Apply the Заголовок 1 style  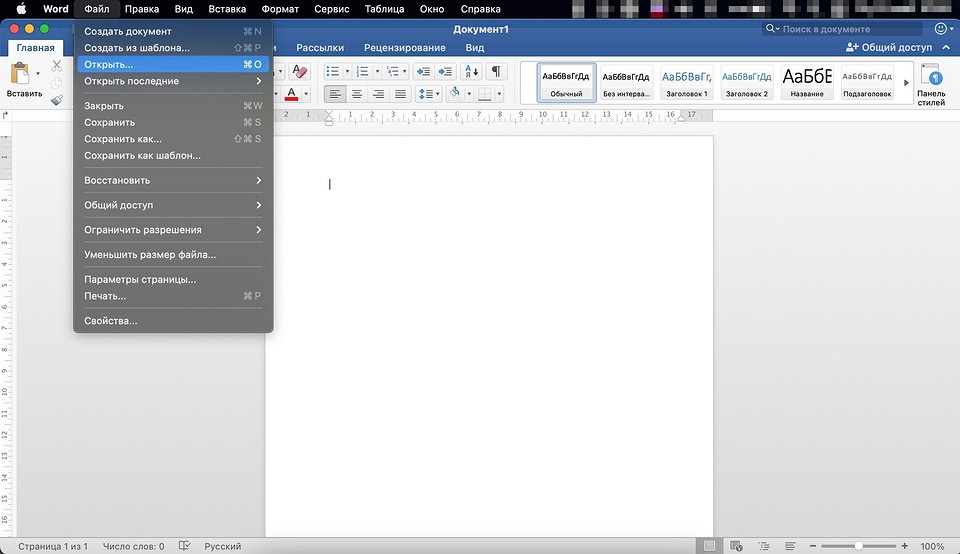coord(686,82)
